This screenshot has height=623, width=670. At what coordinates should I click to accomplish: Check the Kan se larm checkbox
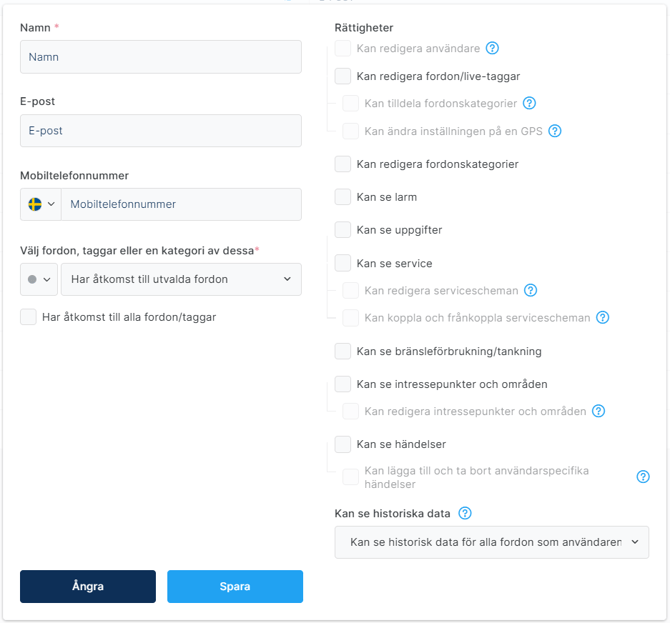(343, 197)
